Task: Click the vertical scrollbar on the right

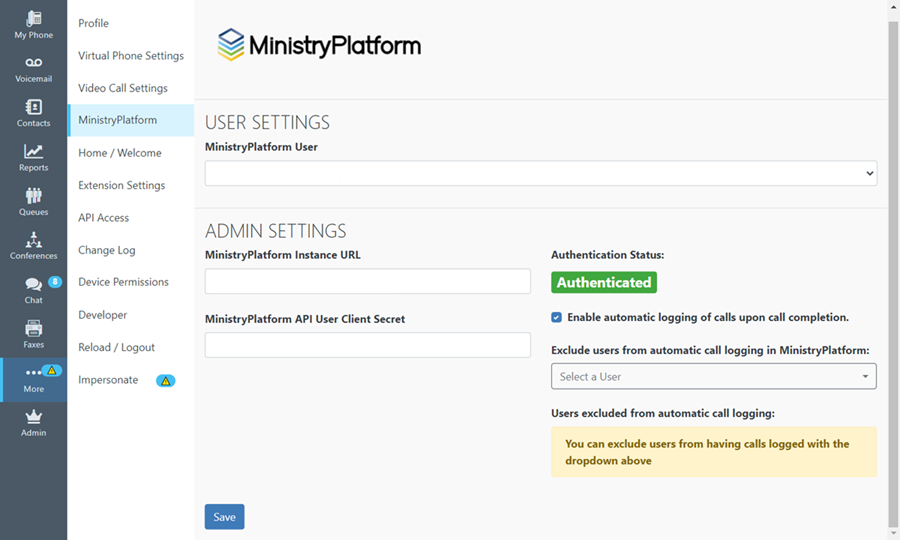Action: [893, 270]
